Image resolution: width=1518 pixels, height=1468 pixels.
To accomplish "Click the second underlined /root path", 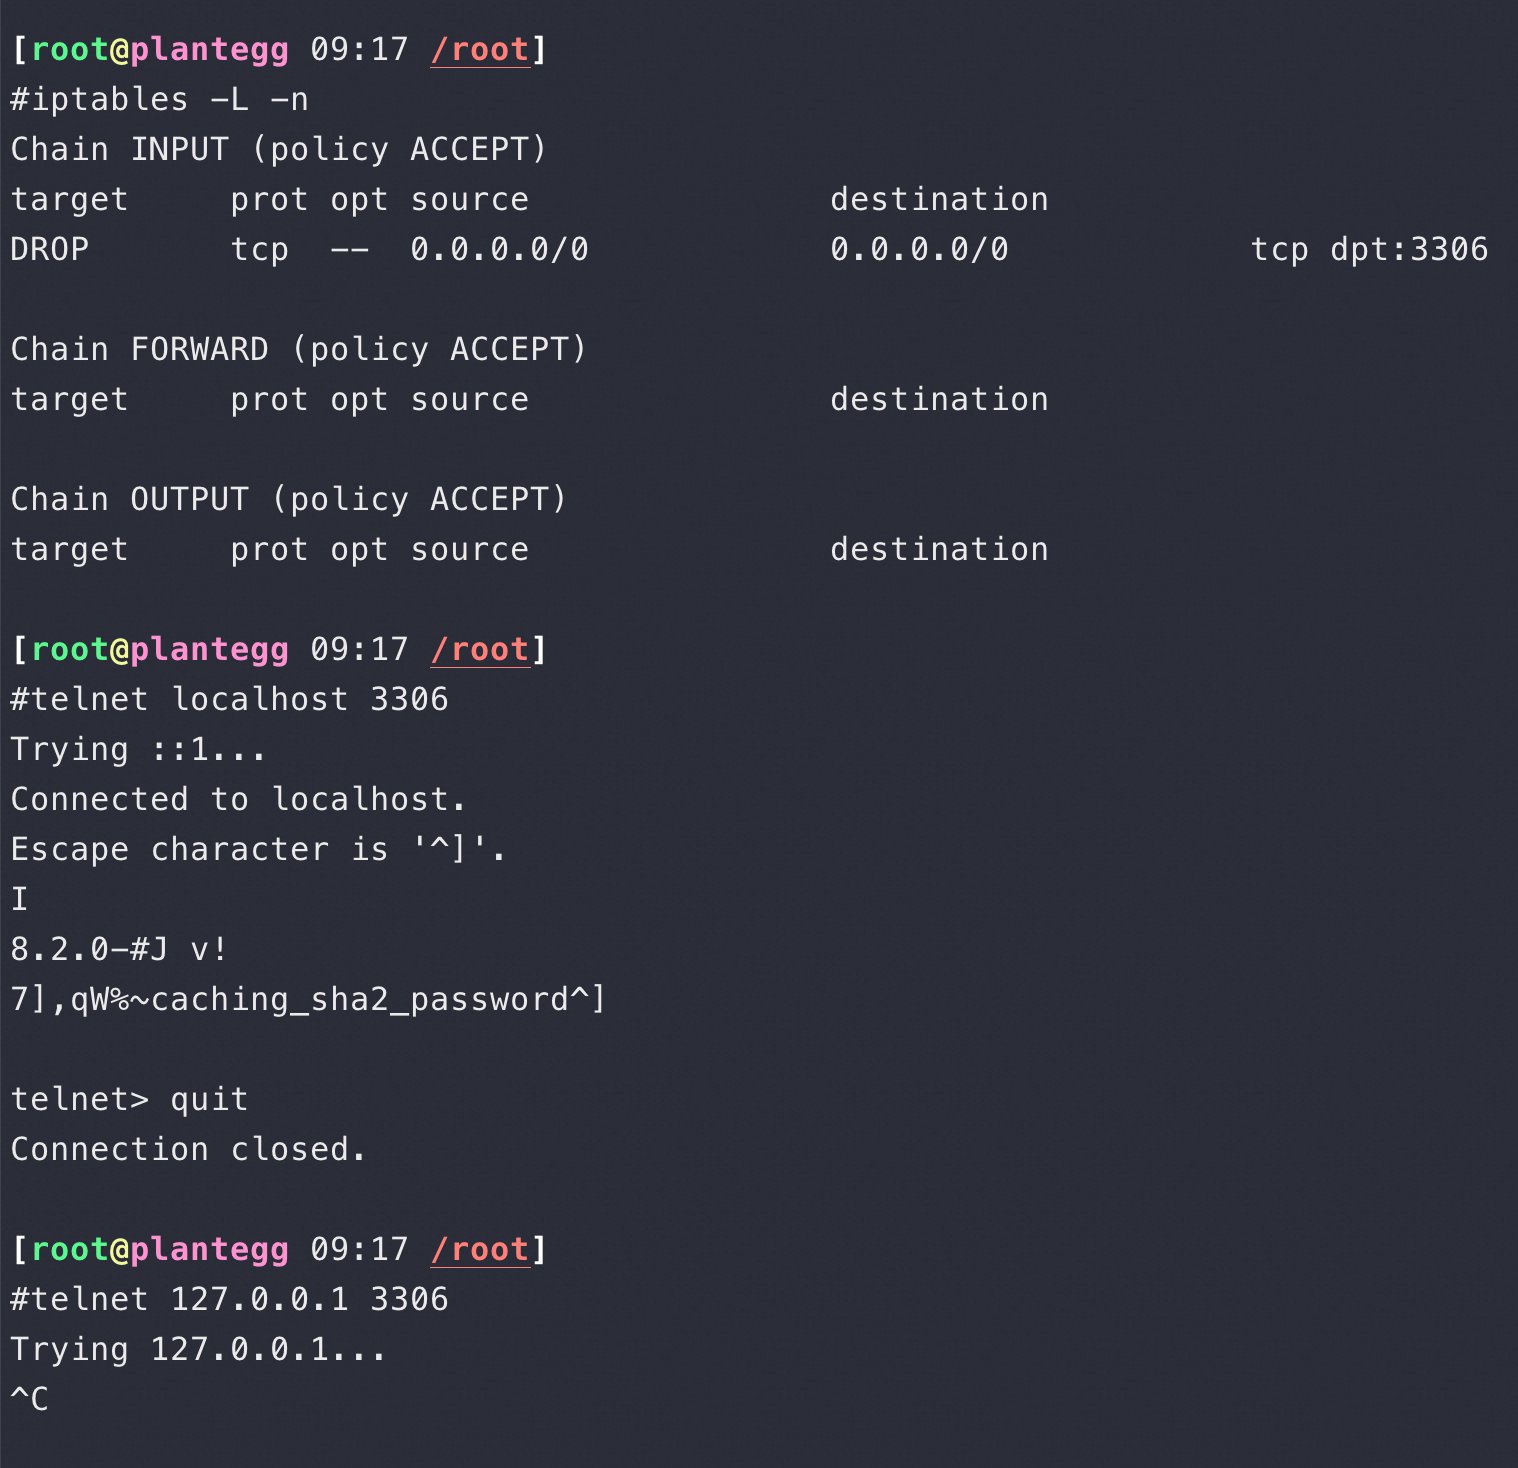I will pos(480,649).
